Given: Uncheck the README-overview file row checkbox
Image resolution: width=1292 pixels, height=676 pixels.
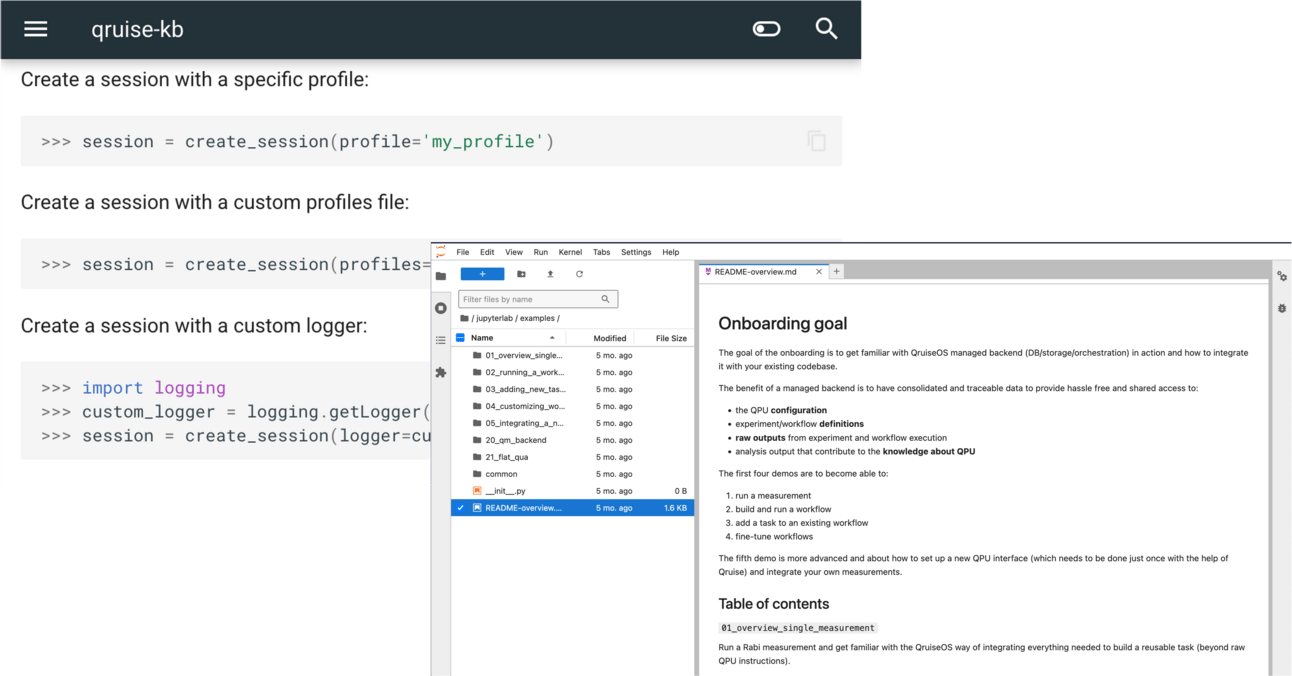Looking at the screenshot, I should (x=460, y=508).
